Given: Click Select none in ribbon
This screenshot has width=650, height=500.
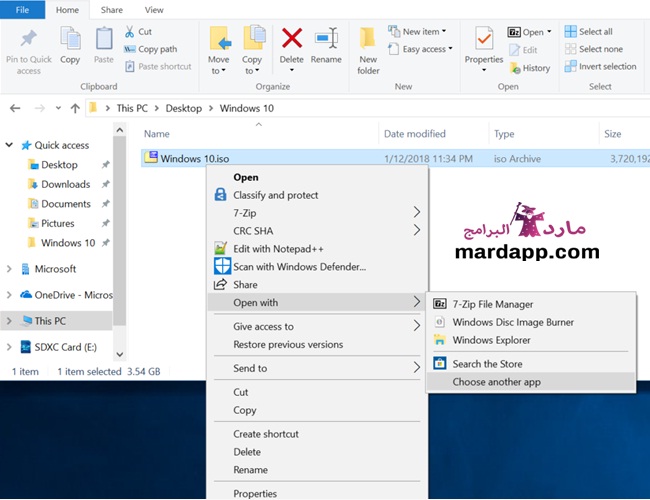Looking at the screenshot, I should (x=594, y=49).
